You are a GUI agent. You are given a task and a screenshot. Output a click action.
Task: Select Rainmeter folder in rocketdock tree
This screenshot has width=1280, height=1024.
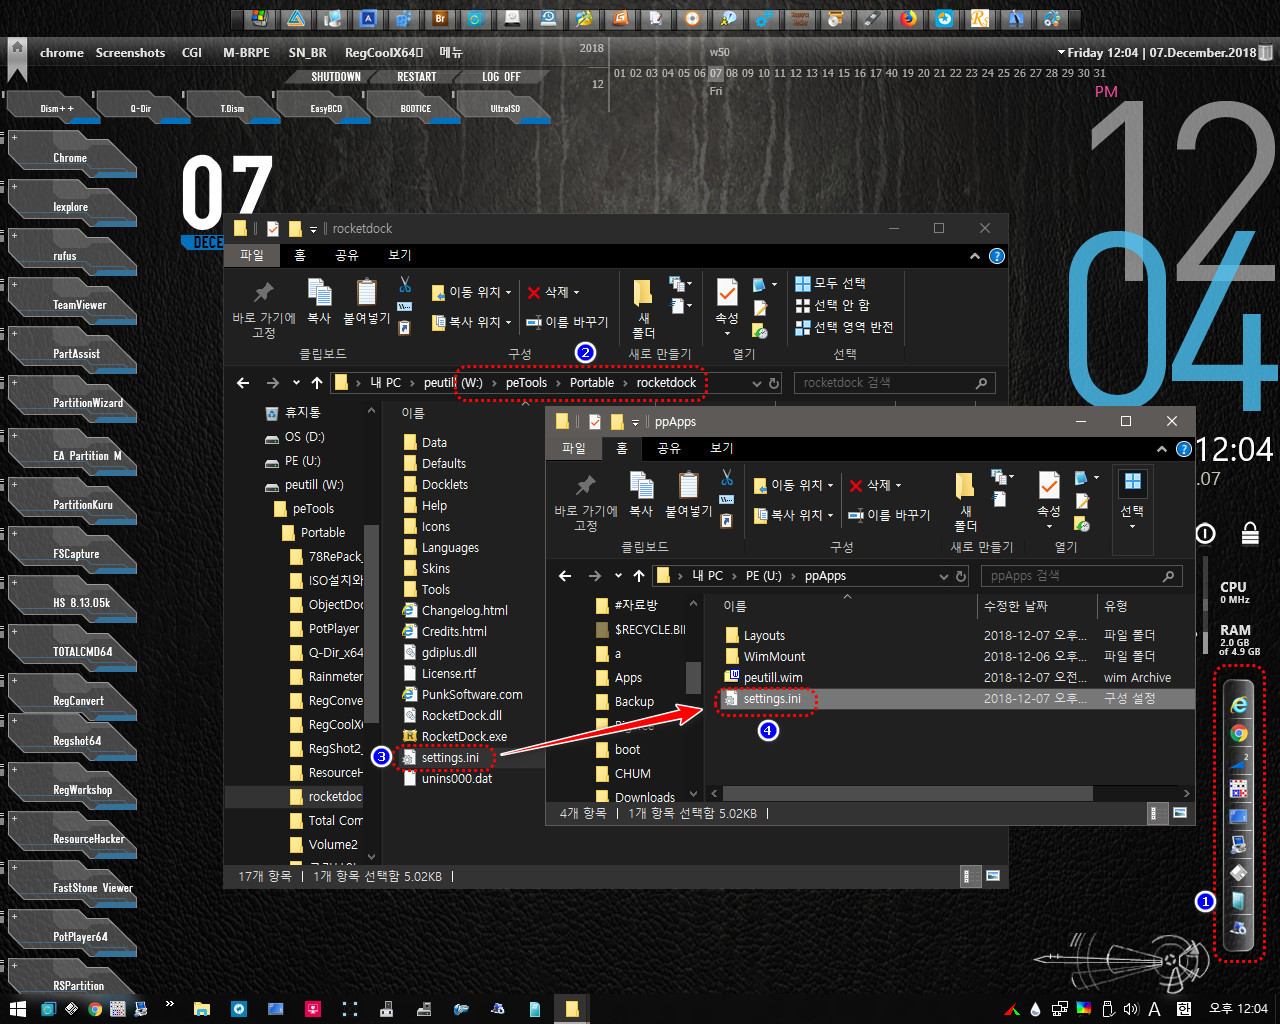pos(335,677)
